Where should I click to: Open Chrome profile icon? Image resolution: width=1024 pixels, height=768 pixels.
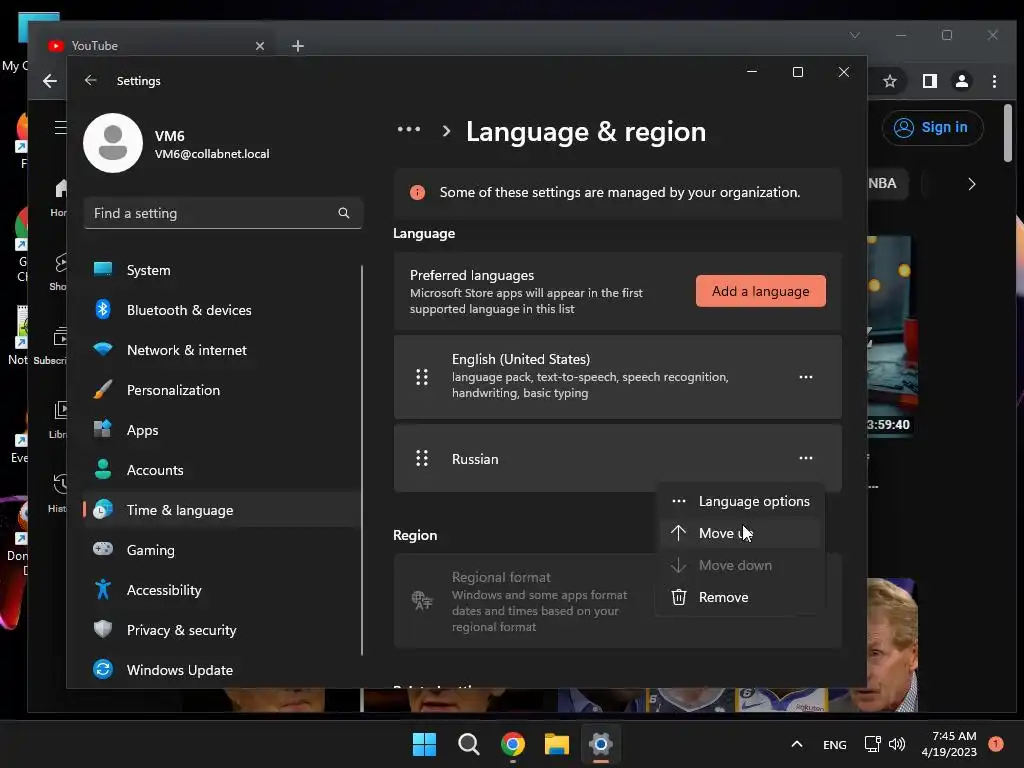(x=961, y=81)
